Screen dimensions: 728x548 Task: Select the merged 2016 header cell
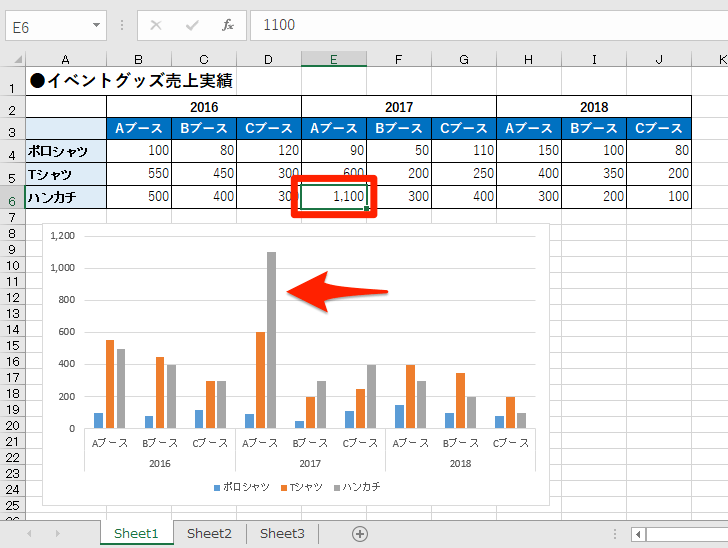(x=204, y=107)
